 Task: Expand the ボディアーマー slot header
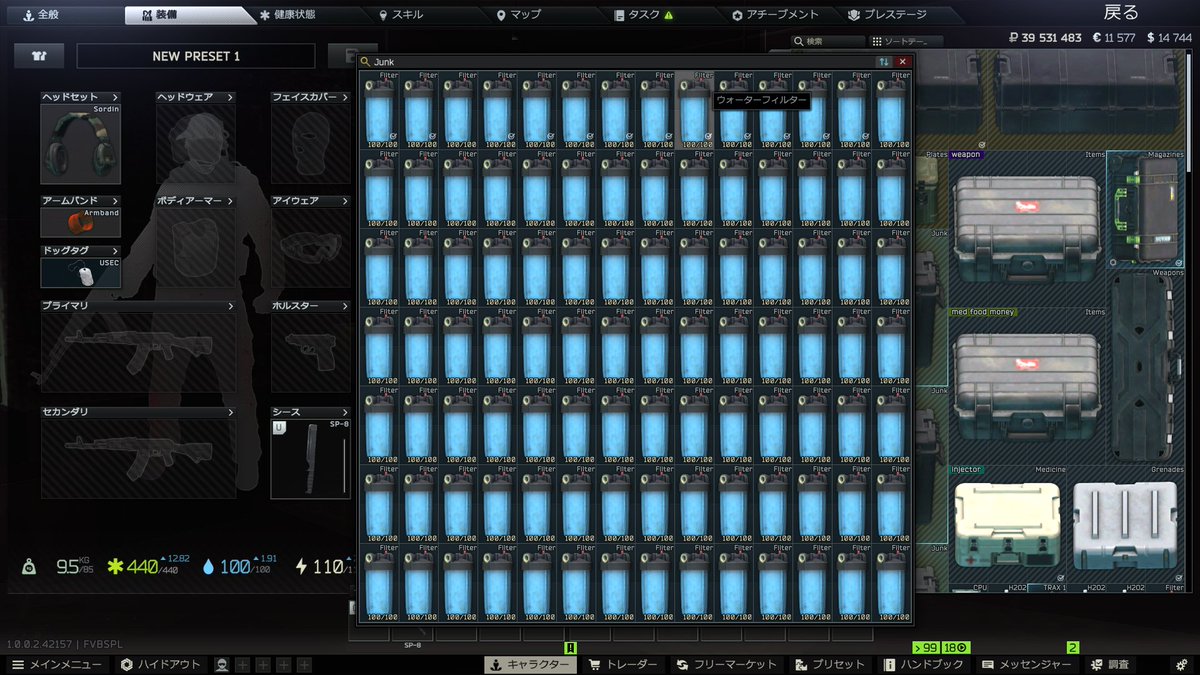[196, 201]
